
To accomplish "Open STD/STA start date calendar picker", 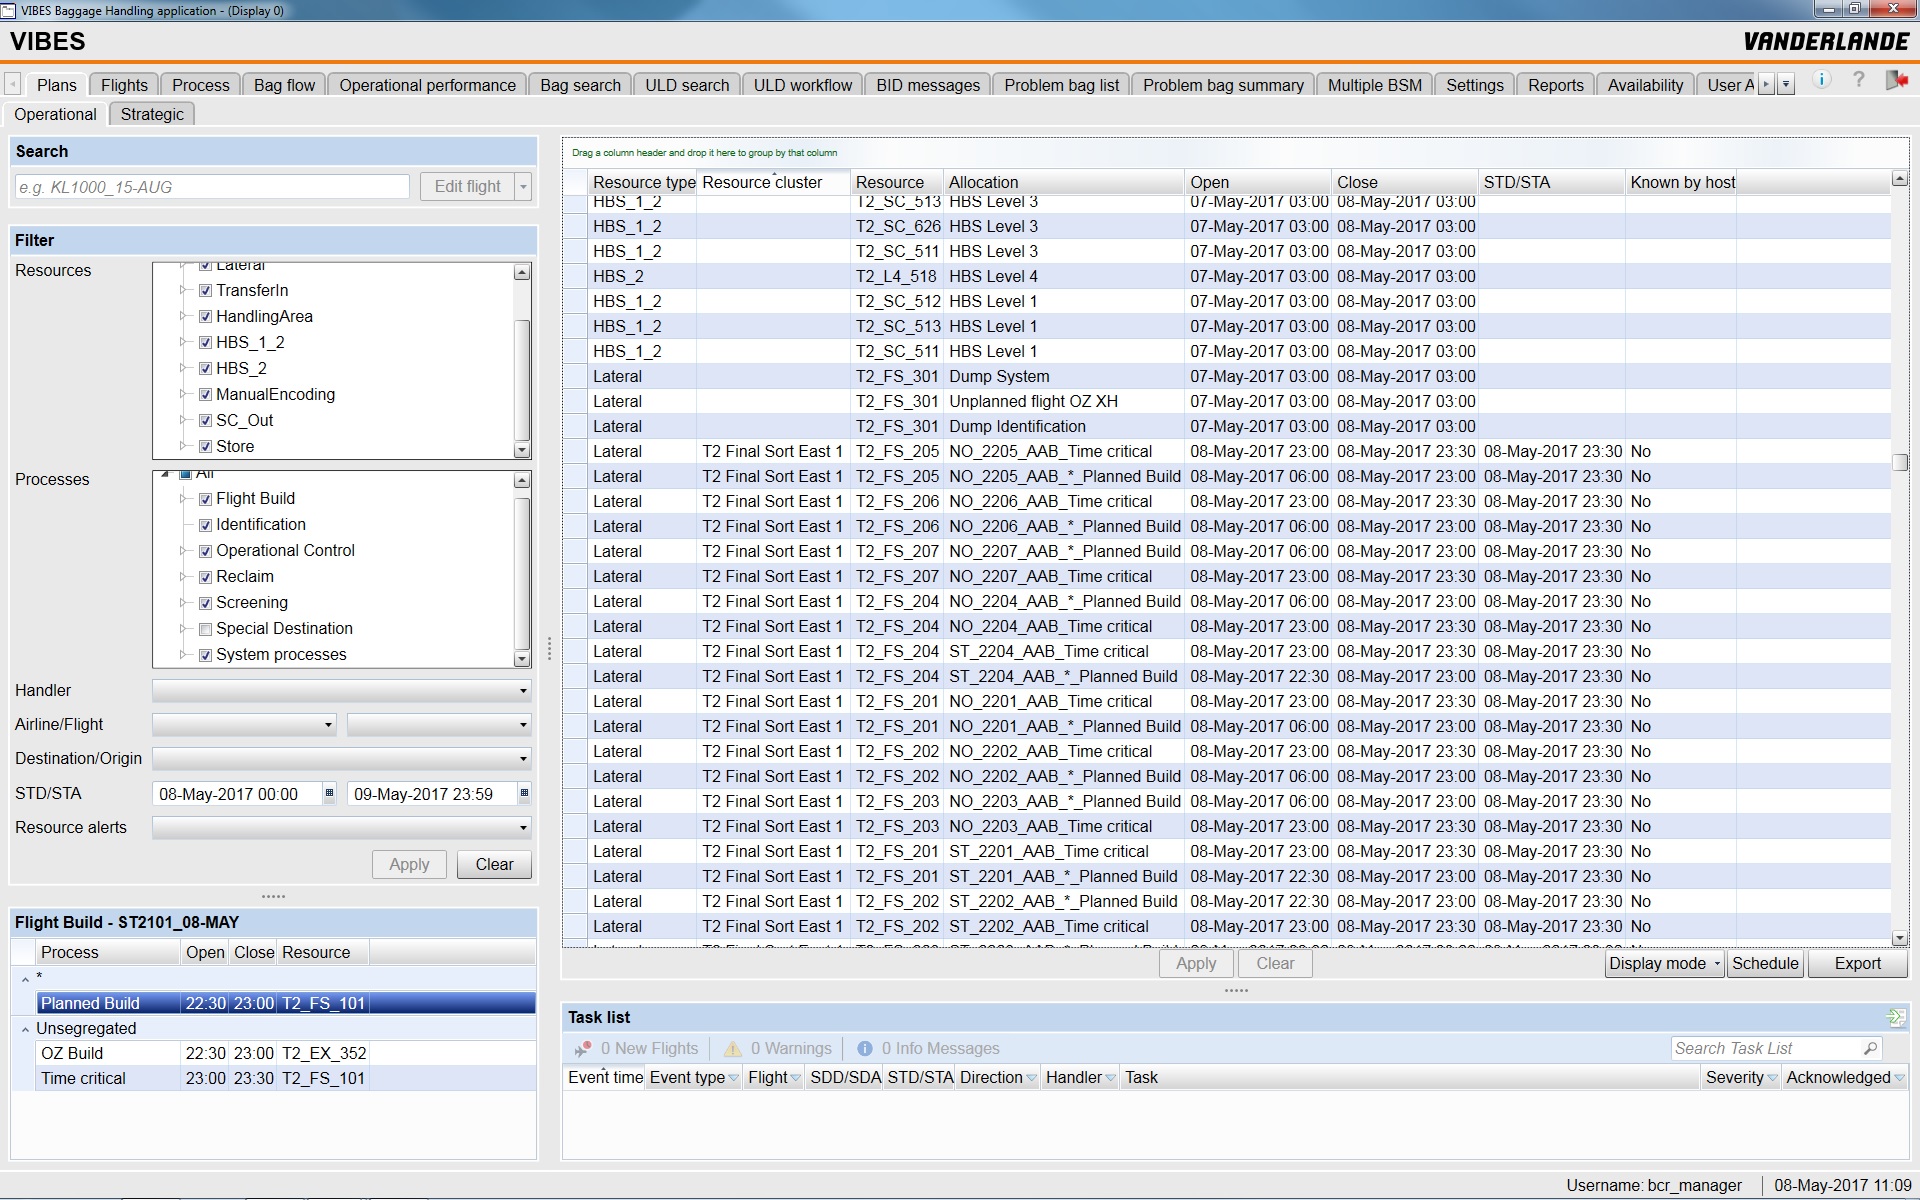I will click(x=329, y=793).
